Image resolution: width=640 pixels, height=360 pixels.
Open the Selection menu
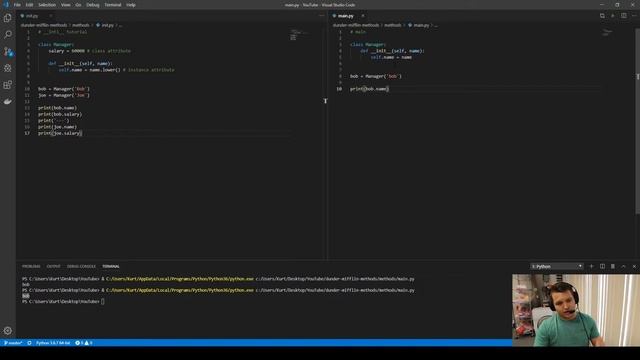(x=47, y=5)
